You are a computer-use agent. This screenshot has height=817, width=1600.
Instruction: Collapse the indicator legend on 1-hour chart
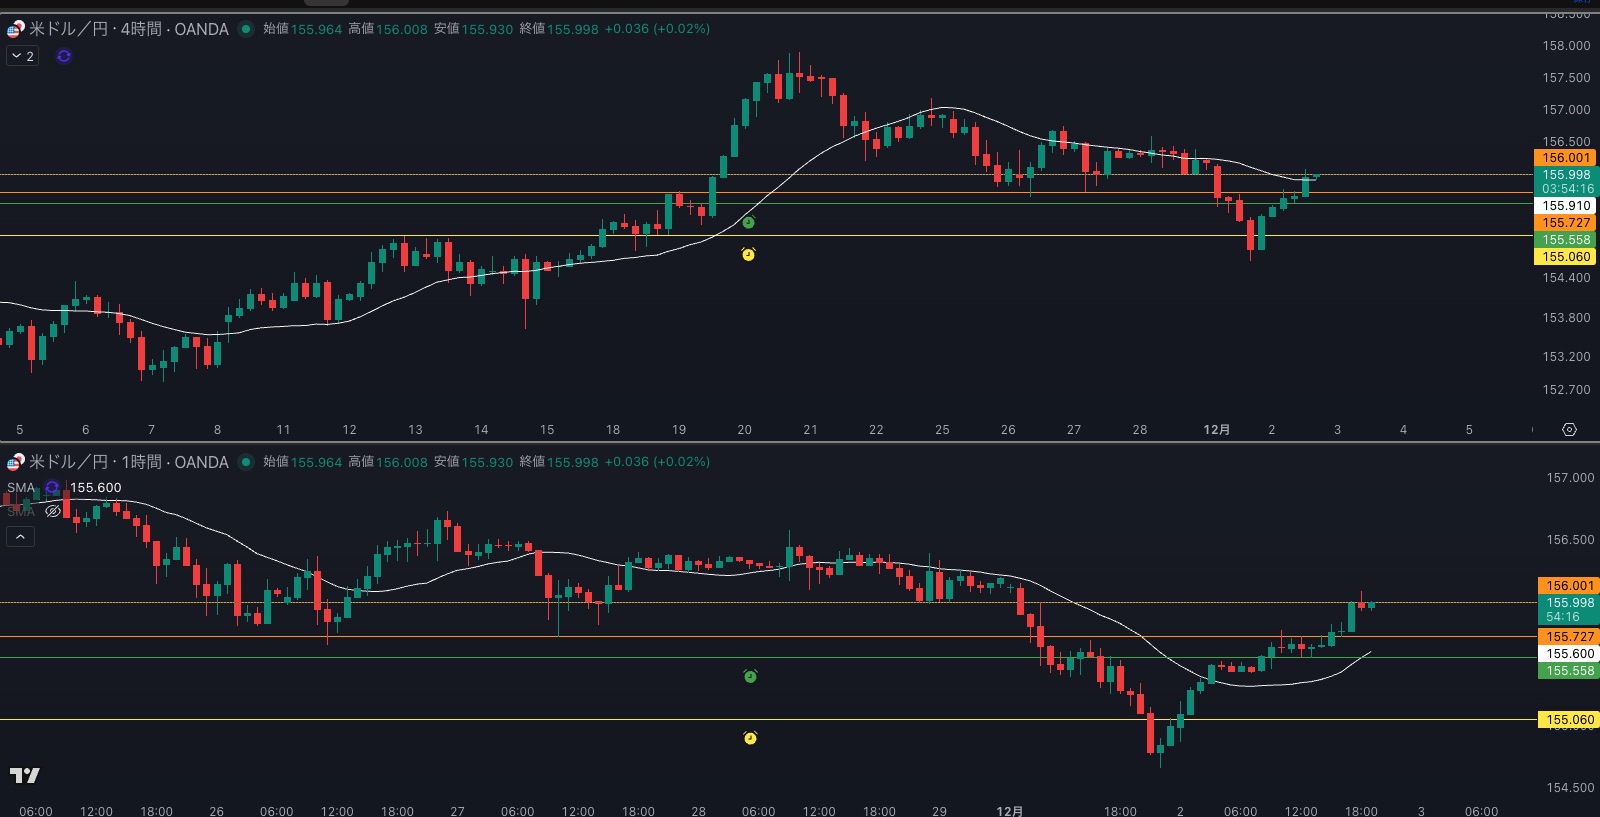tap(20, 537)
